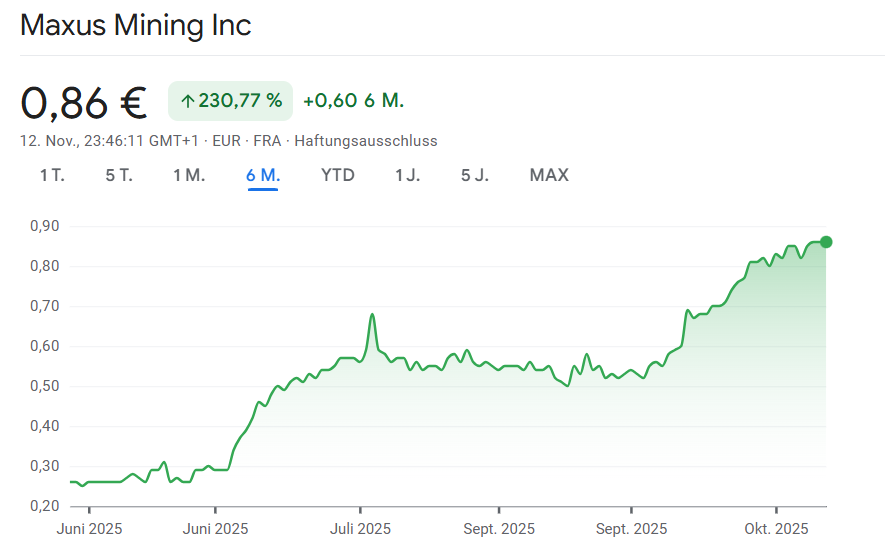Click the 230,77 % gain badge

tap(230, 101)
